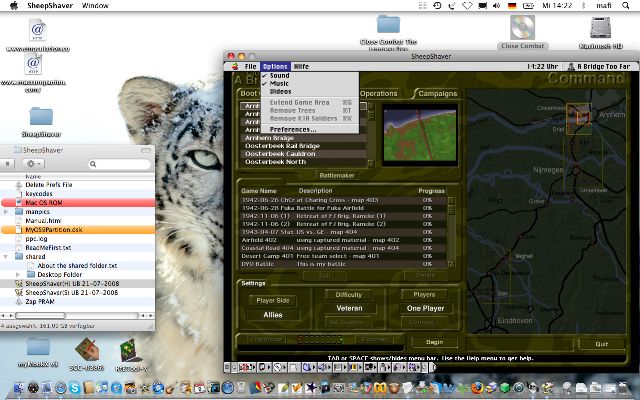The width and height of the screenshot is (640, 400).
Task: Select MyOS9Partition.dsk in the Finder window
Action: (78, 230)
